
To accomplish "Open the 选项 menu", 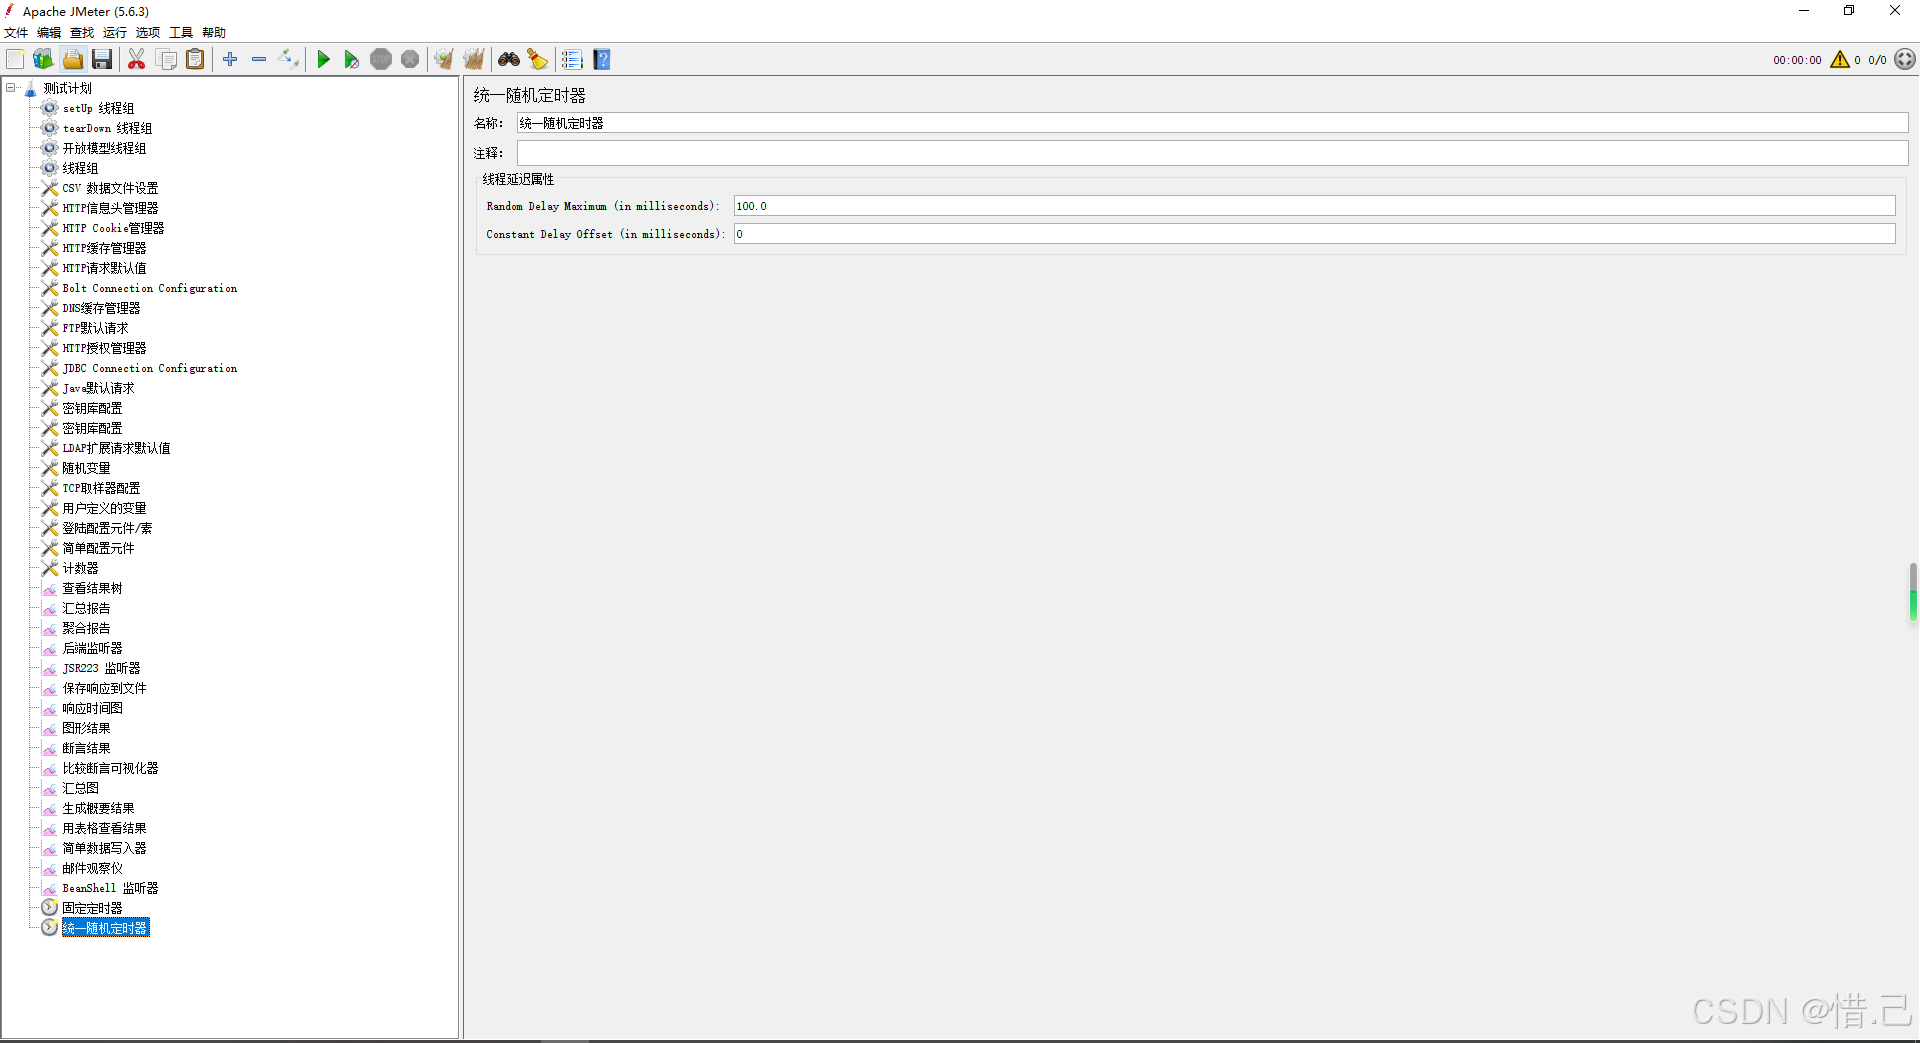I will click(148, 33).
